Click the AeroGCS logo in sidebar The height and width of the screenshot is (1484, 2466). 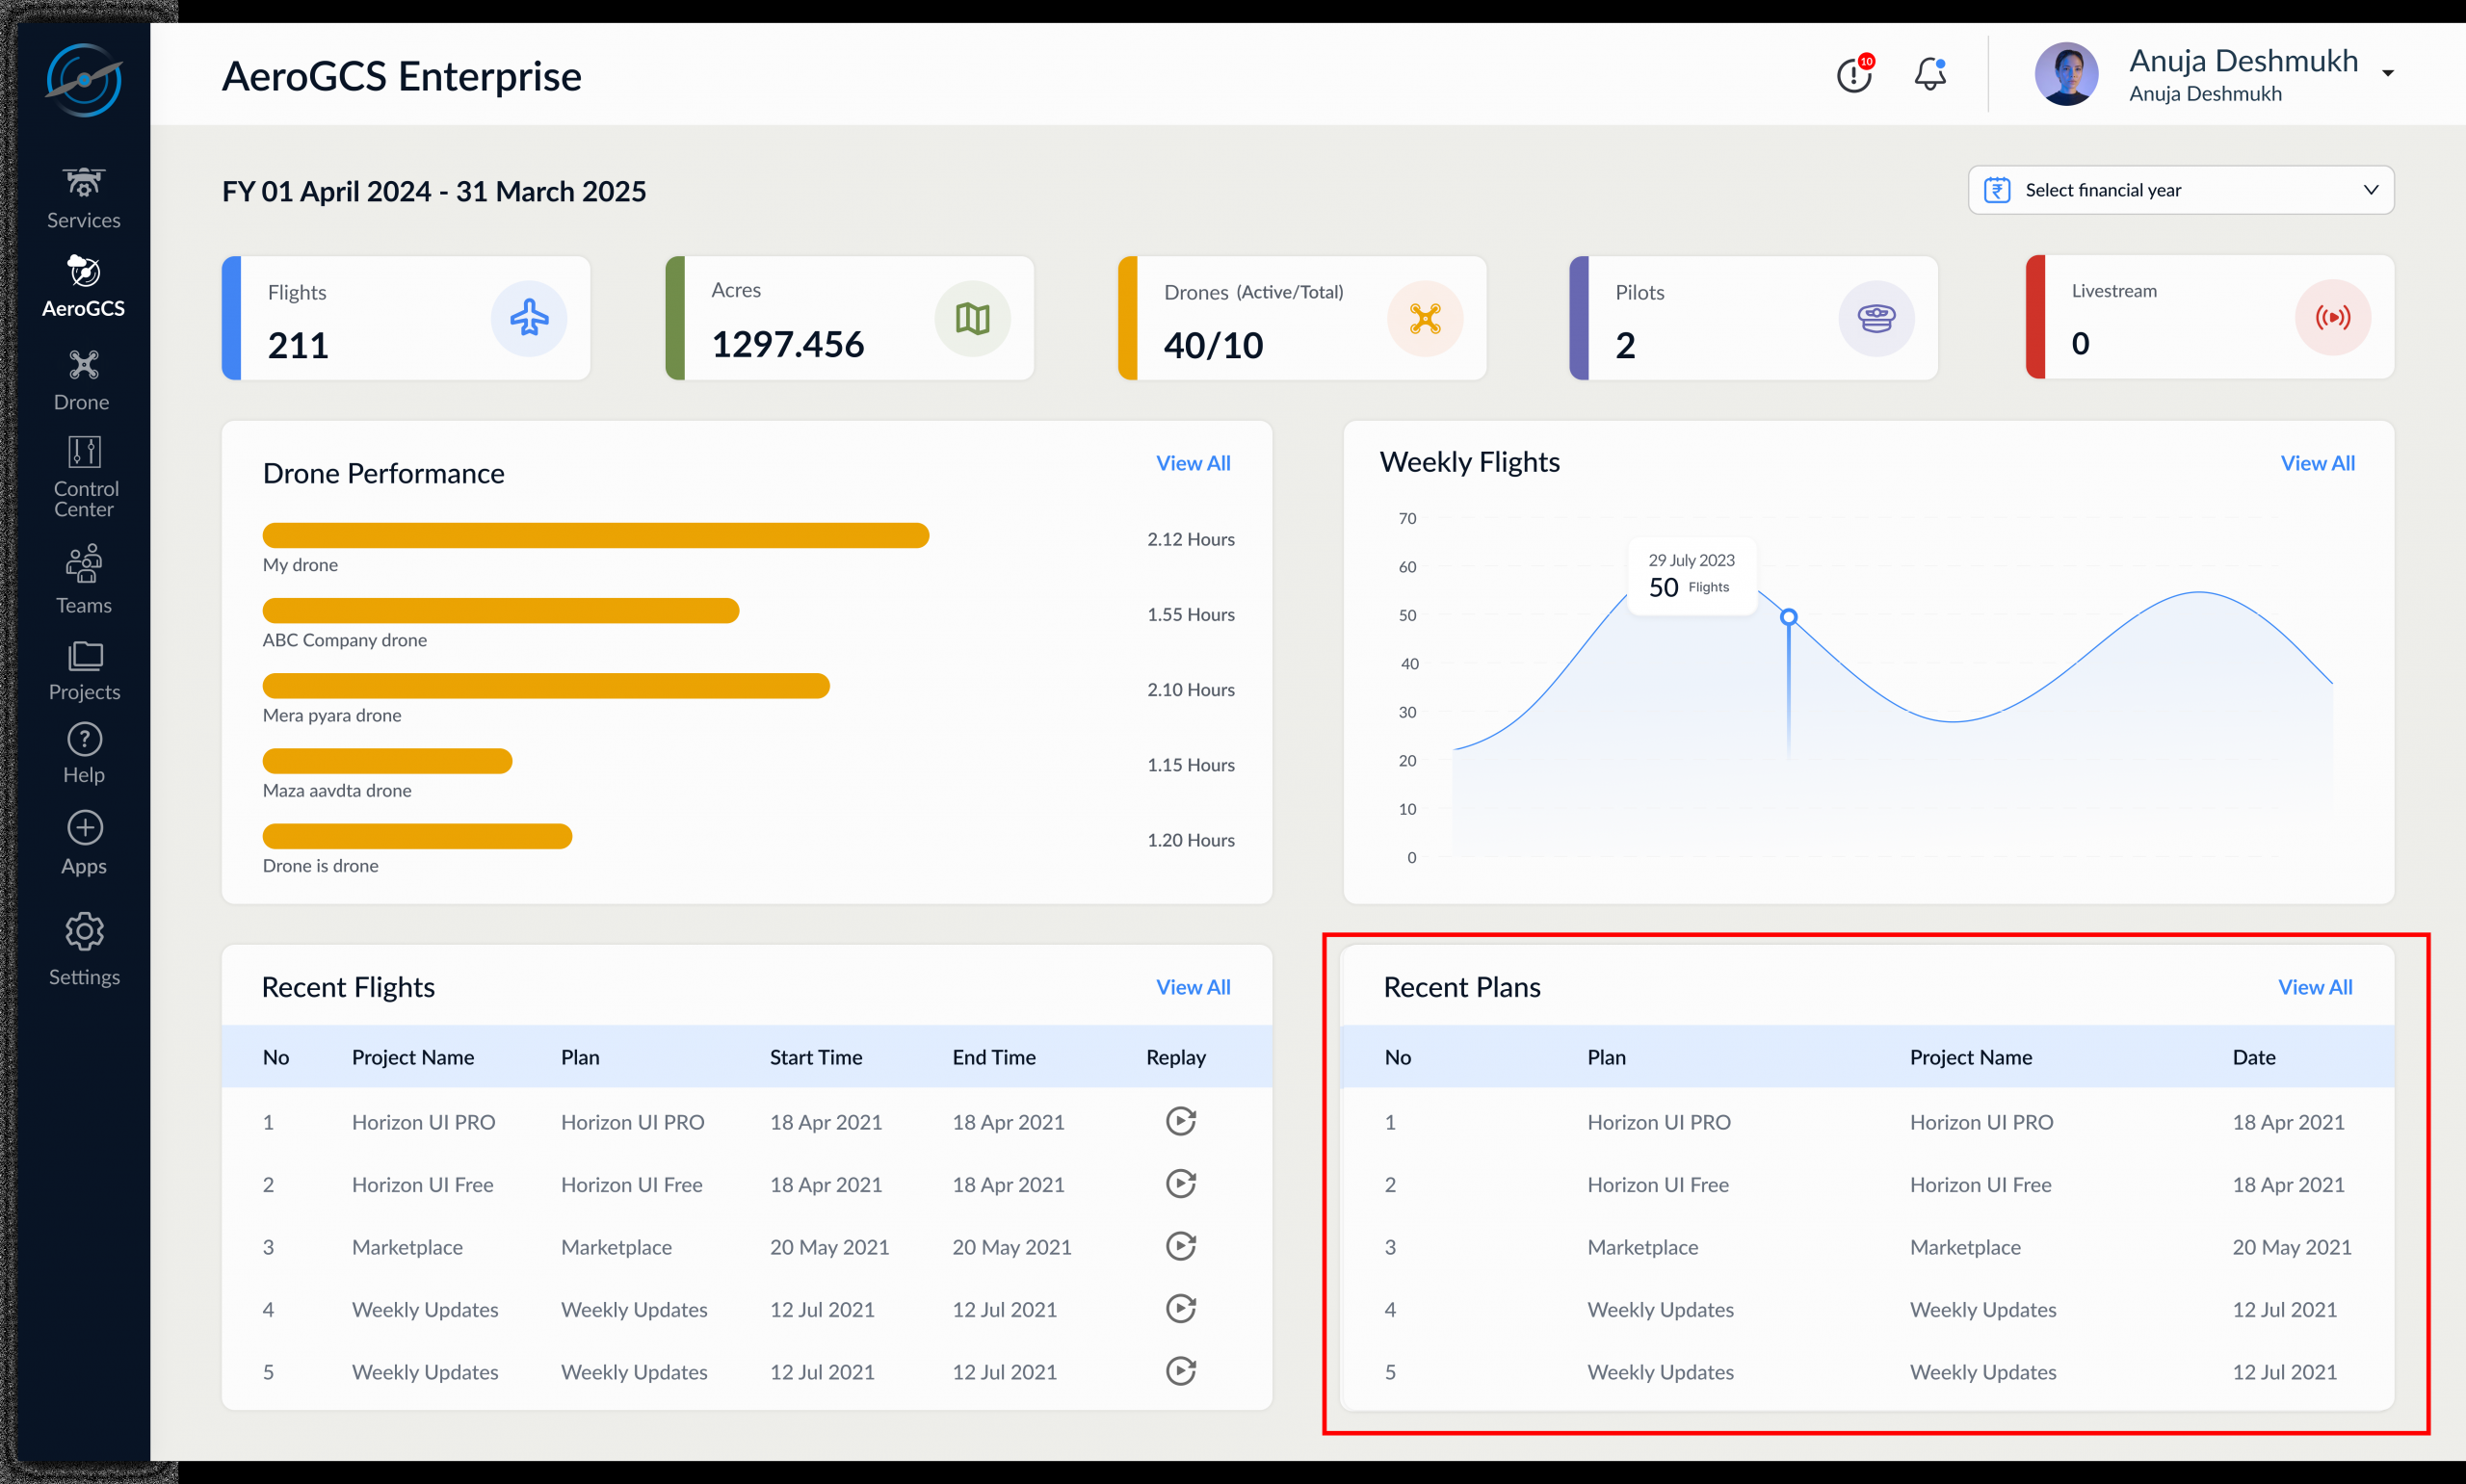[84, 80]
